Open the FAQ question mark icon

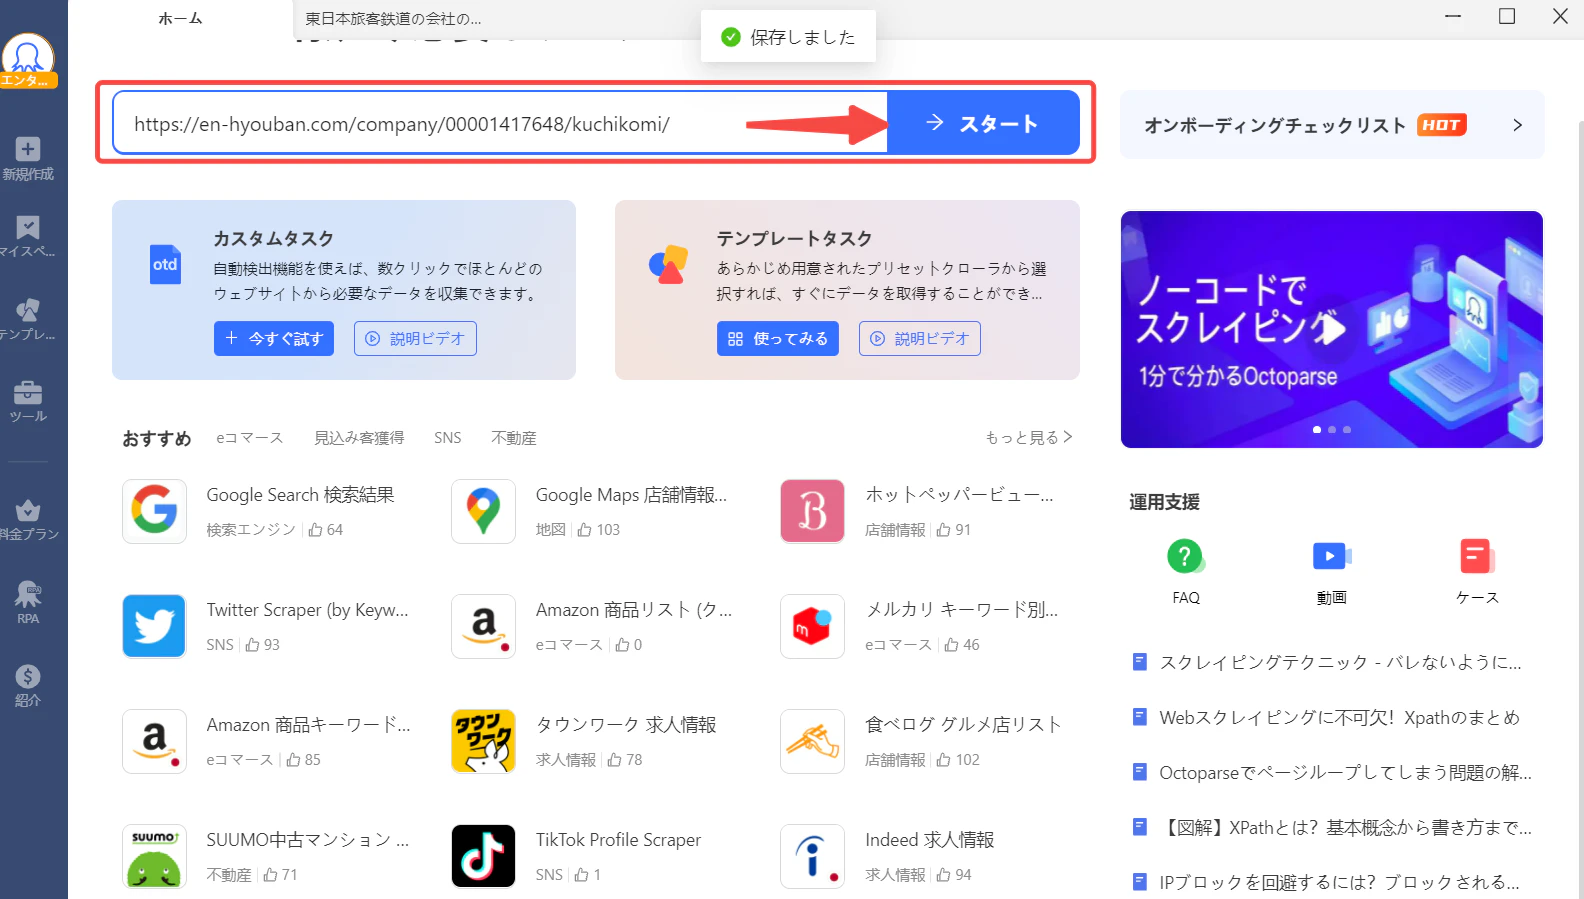coord(1185,556)
